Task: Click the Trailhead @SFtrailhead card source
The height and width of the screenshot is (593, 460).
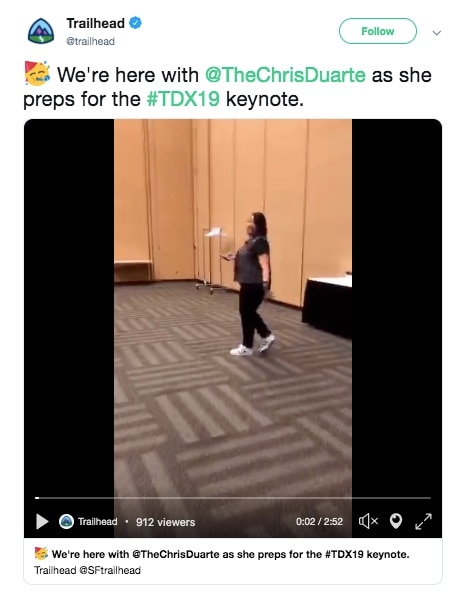Action: click(x=87, y=570)
